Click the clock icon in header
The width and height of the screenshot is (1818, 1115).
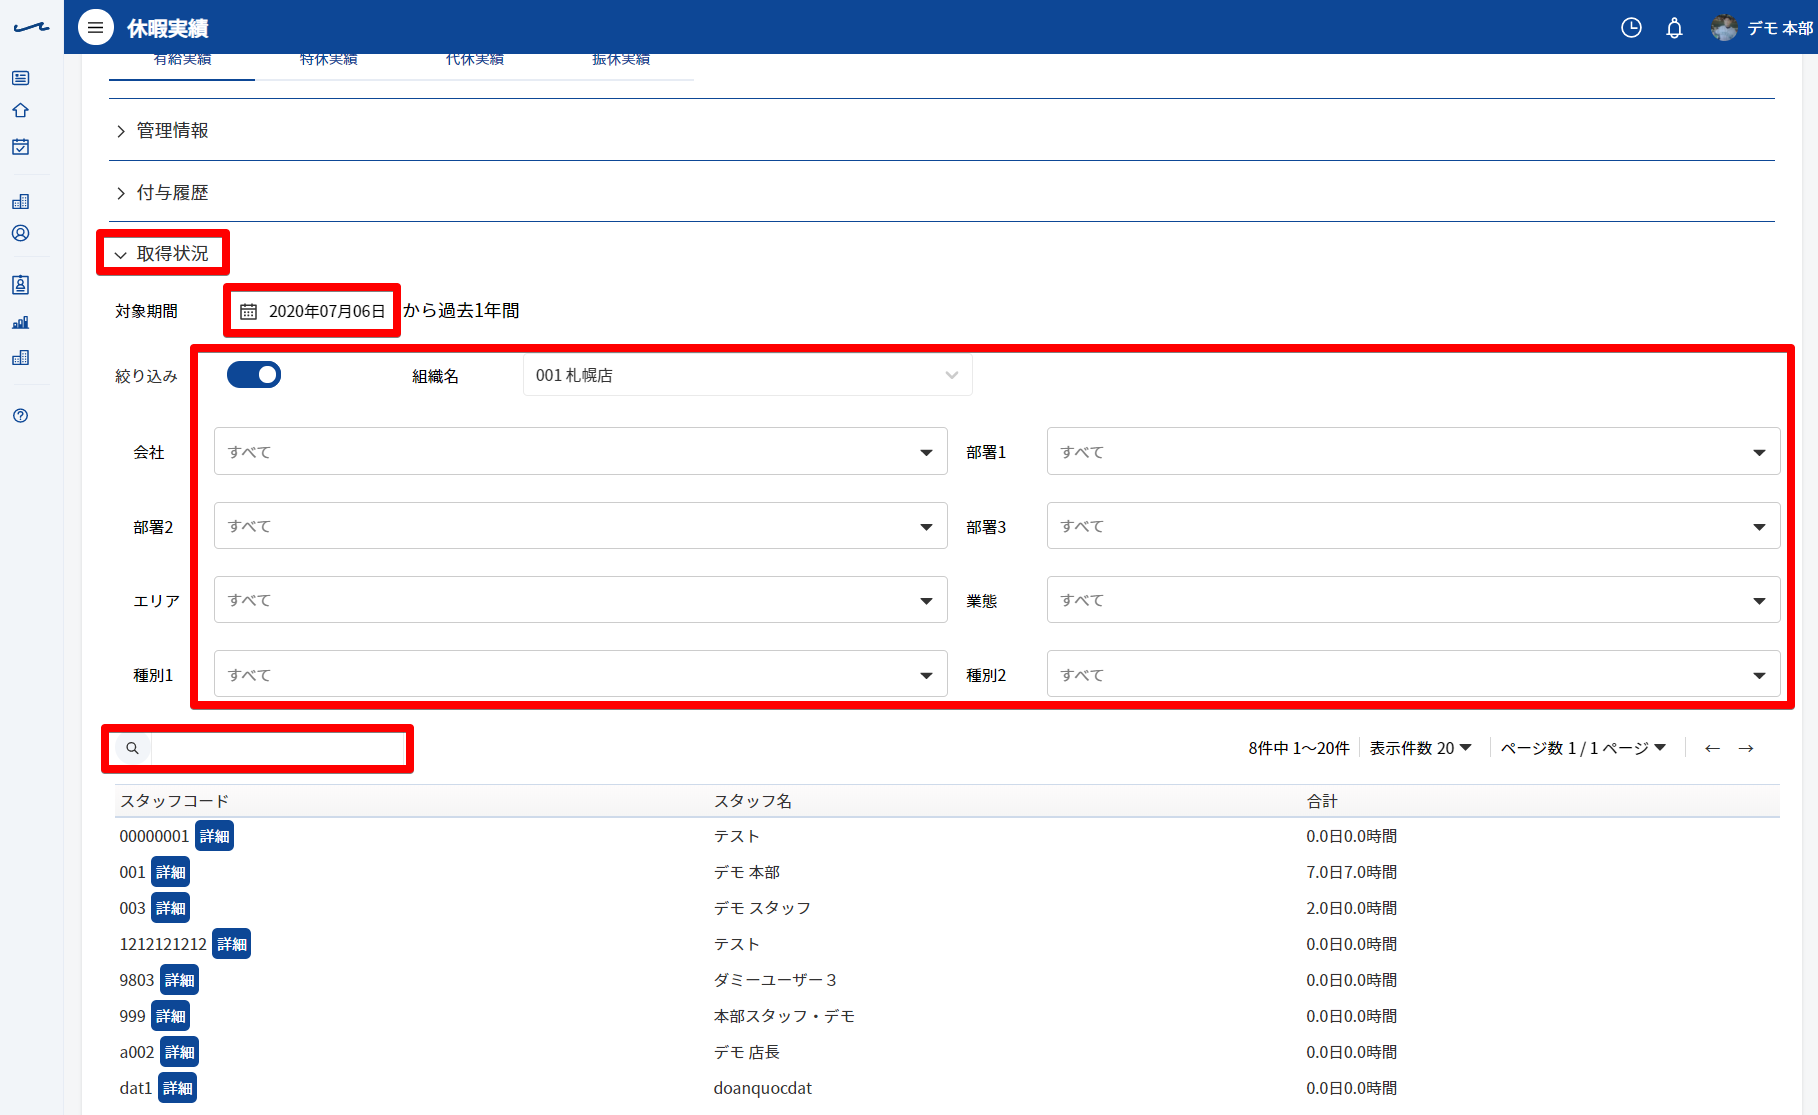[x=1631, y=28]
